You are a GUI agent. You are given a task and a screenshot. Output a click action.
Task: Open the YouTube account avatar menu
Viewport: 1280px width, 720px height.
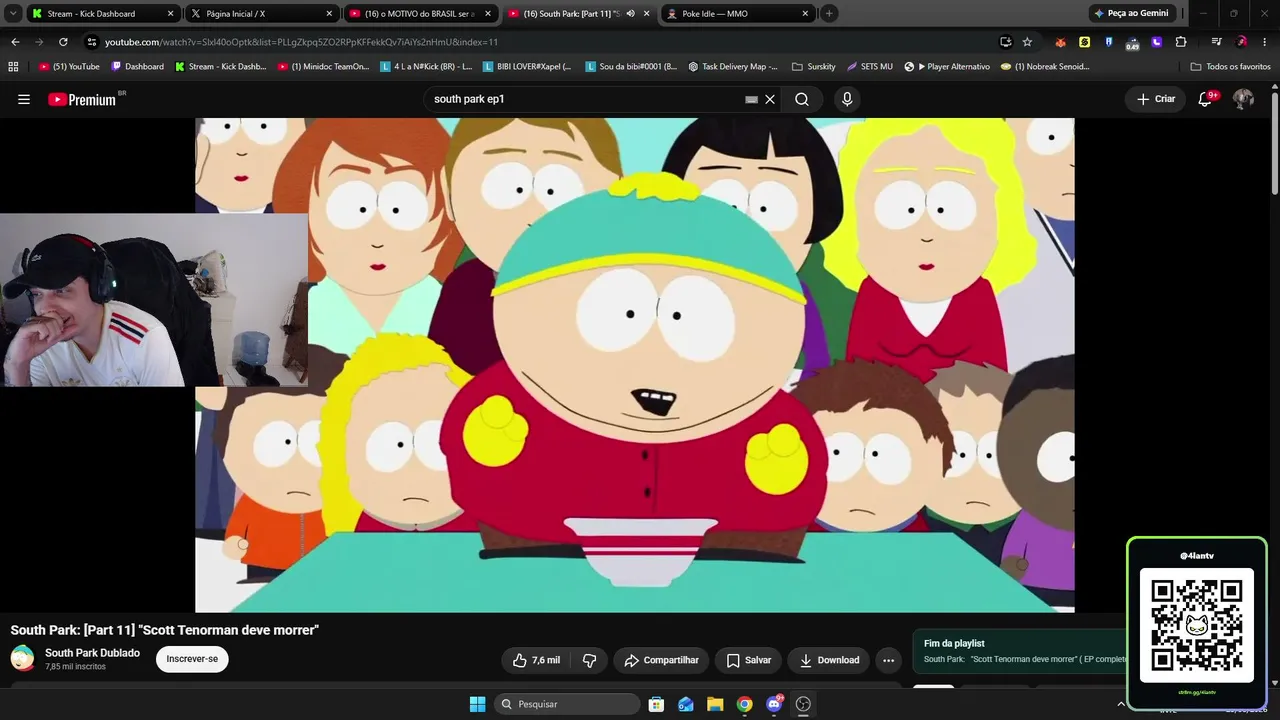(1243, 99)
